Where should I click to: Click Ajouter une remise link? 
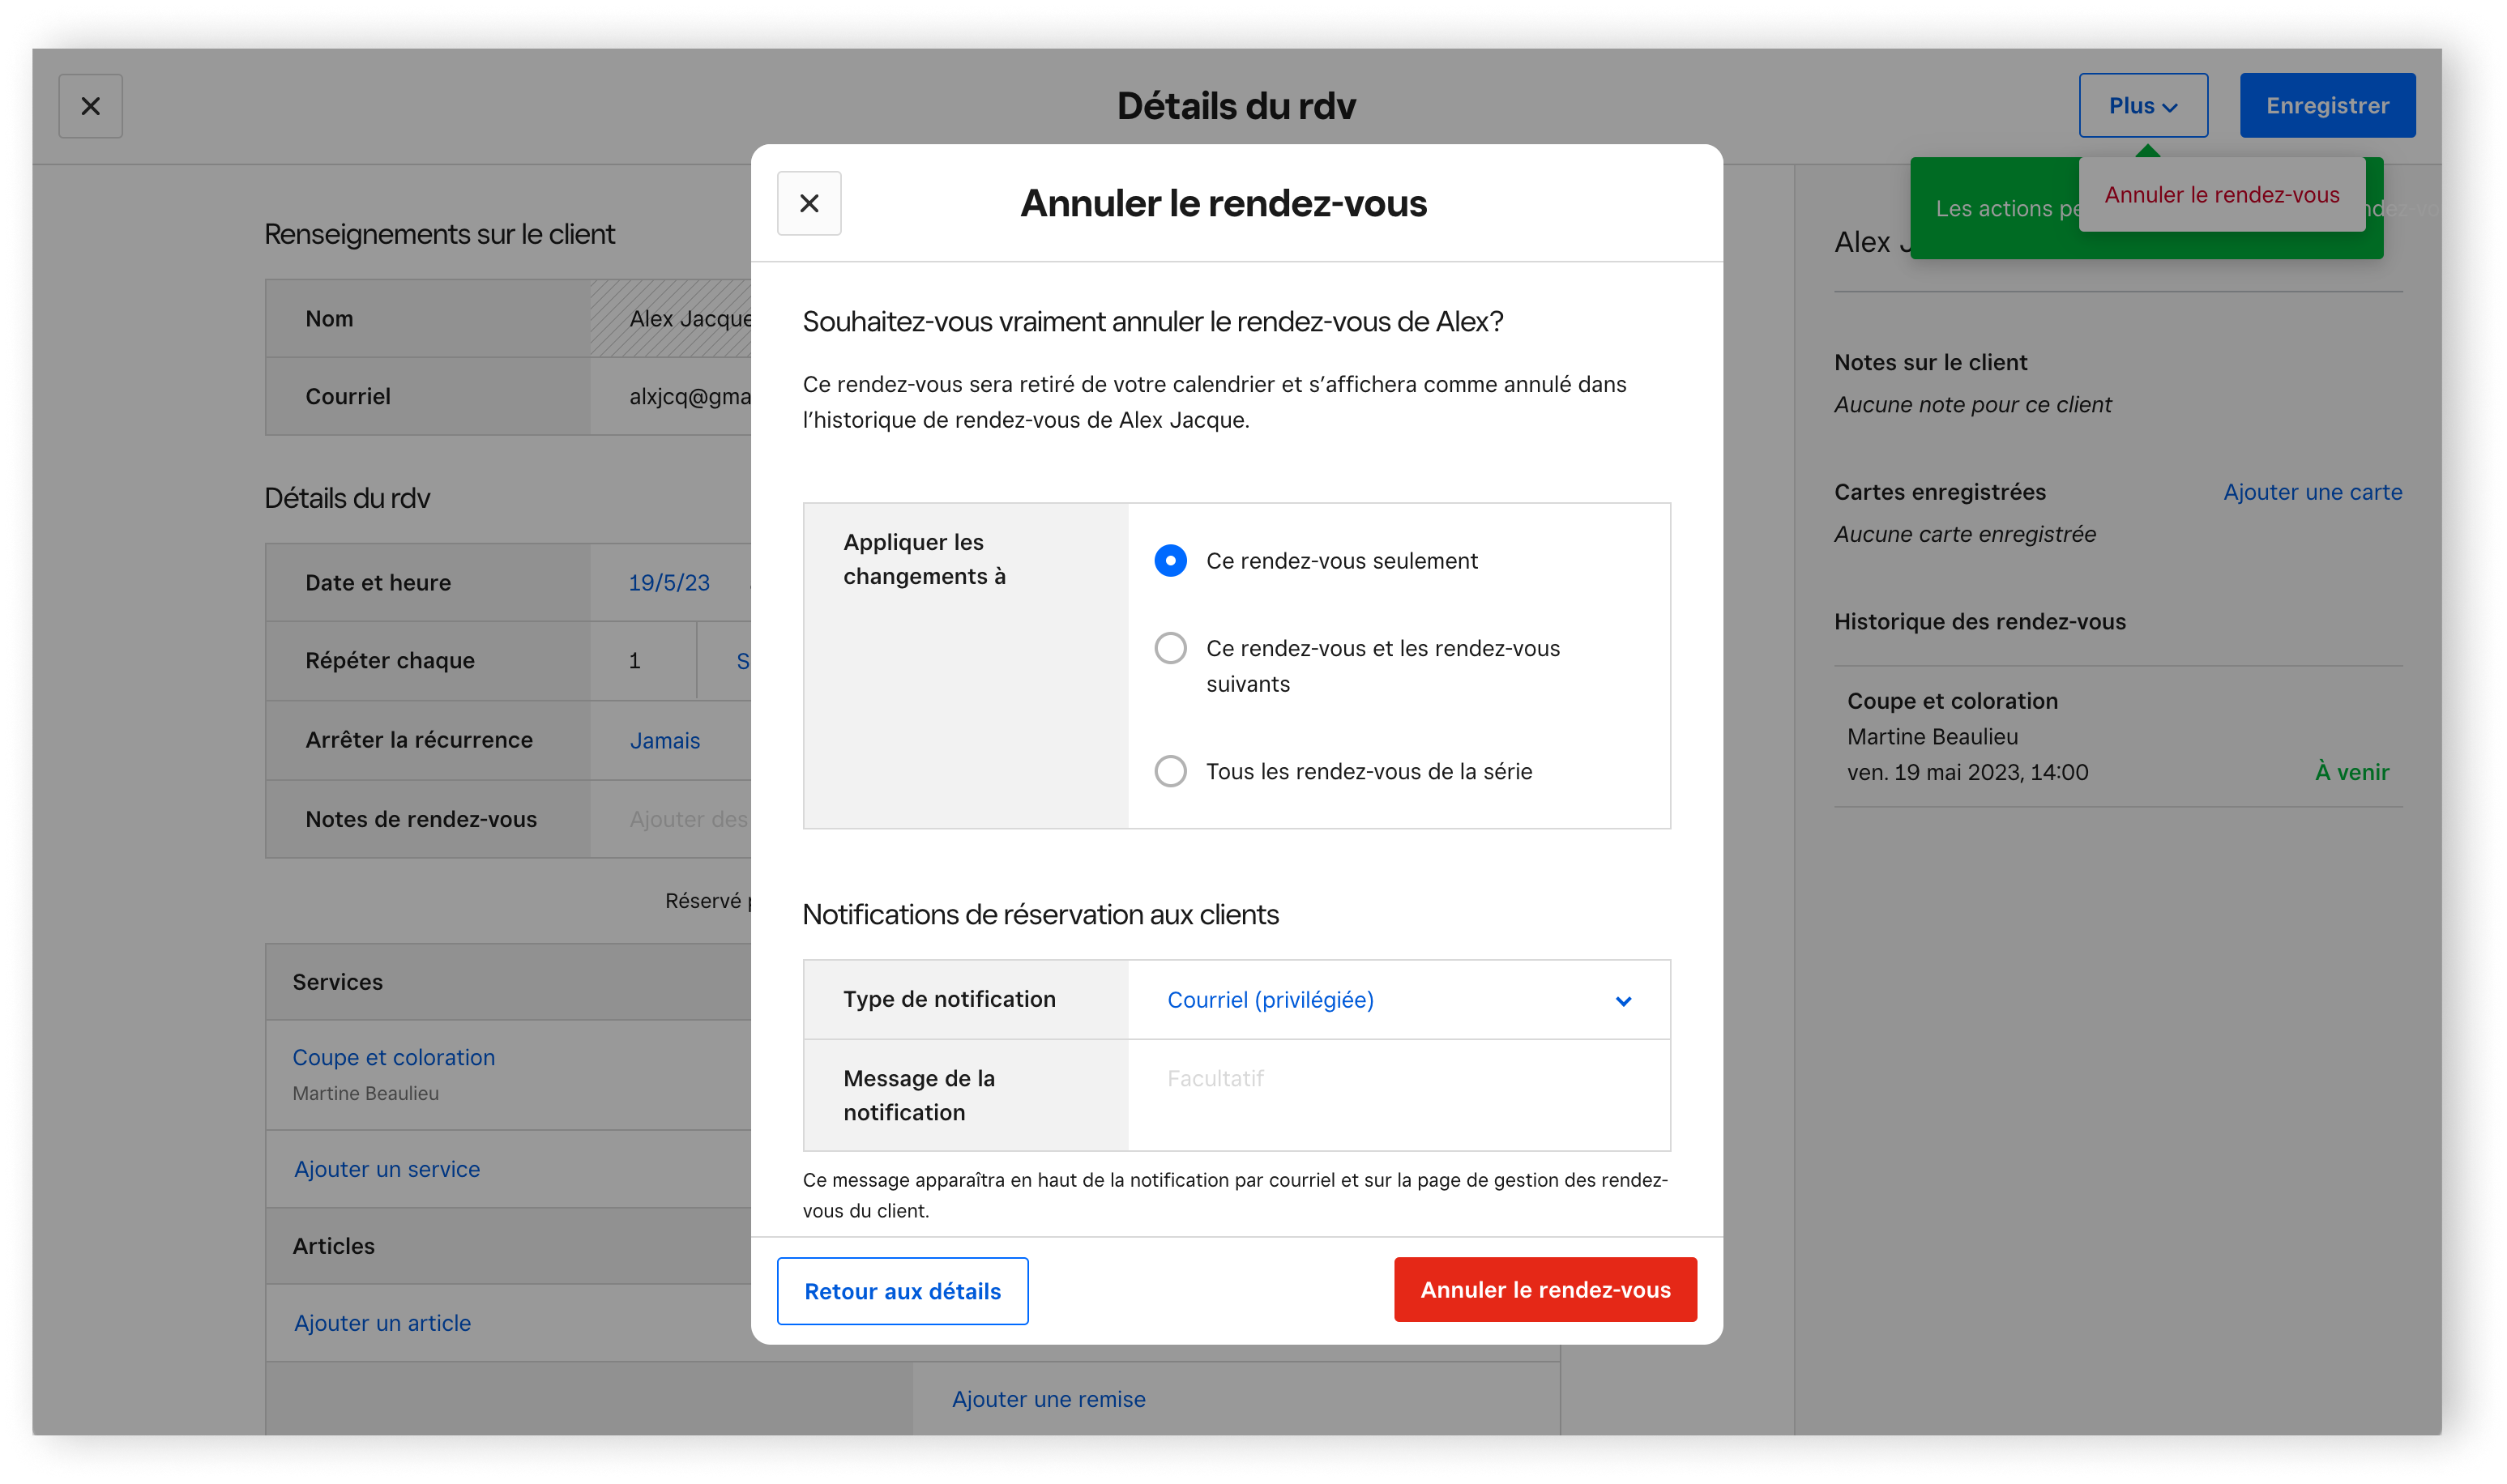tap(1048, 1399)
